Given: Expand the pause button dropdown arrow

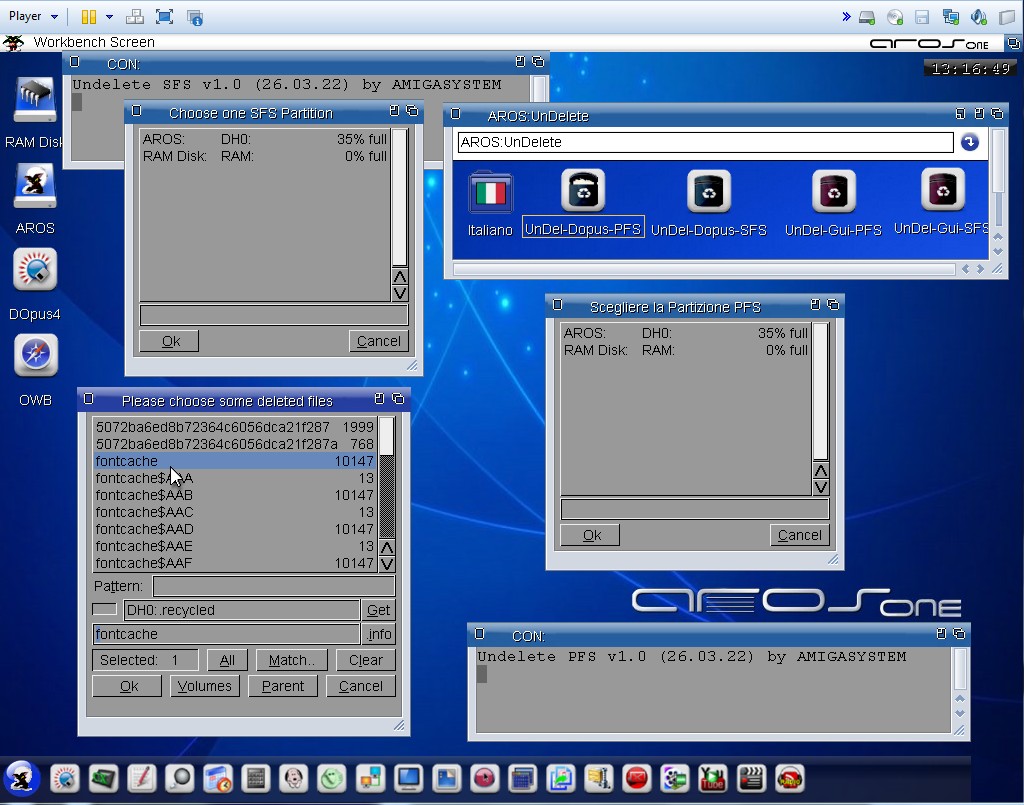Looking at the screenshot, I should tap(109, 17).
